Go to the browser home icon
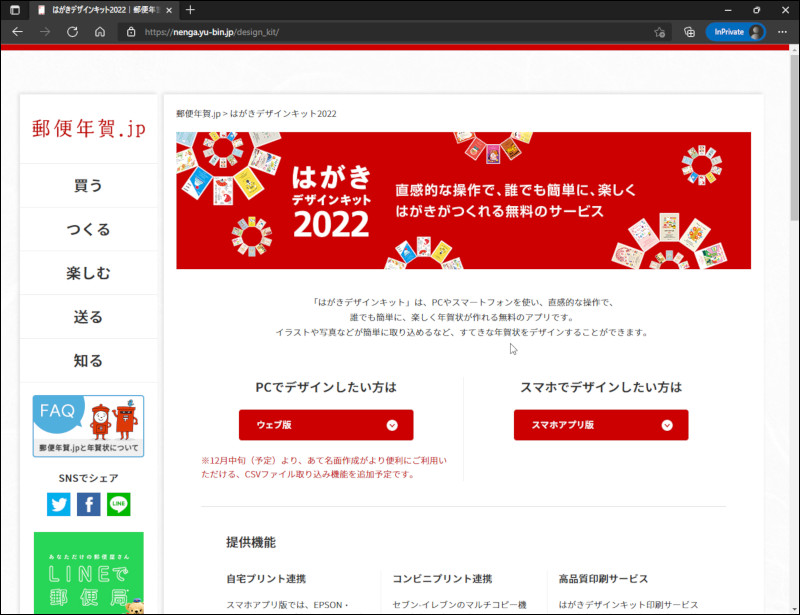 click(x=100, y=32)
